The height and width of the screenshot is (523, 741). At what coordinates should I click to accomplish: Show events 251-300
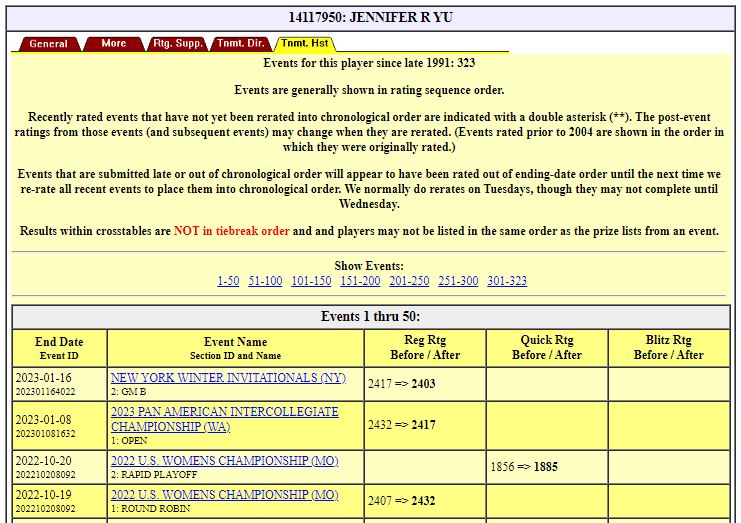(458, 281)
